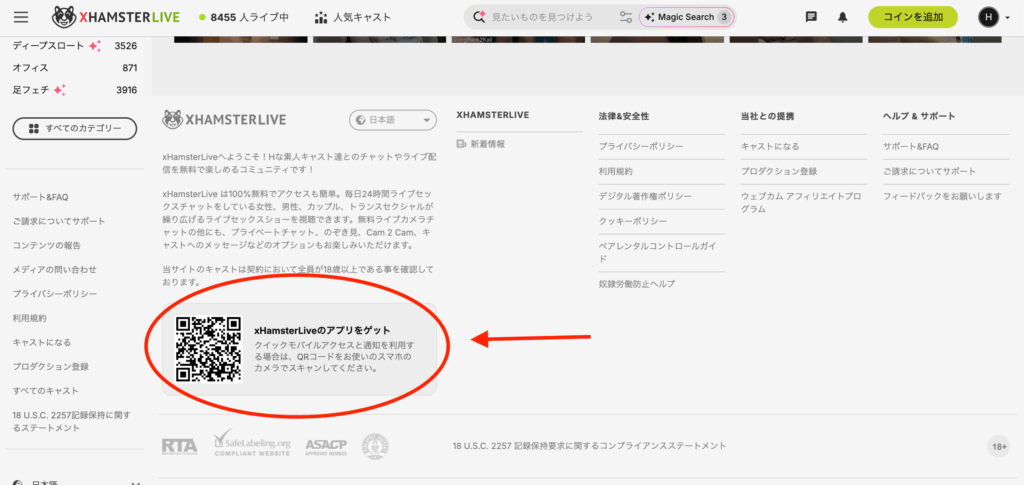Open メディアの問い合わせ link

pos(54,270)
